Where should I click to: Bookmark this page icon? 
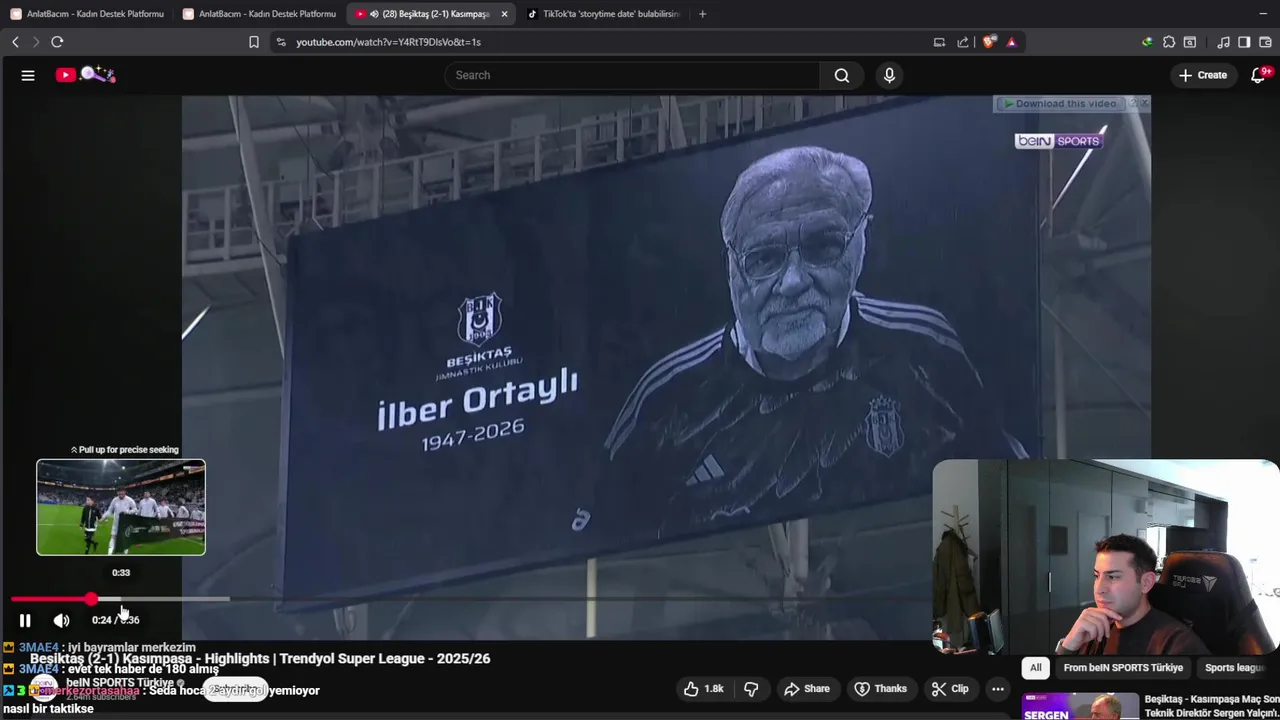(254, 42)
